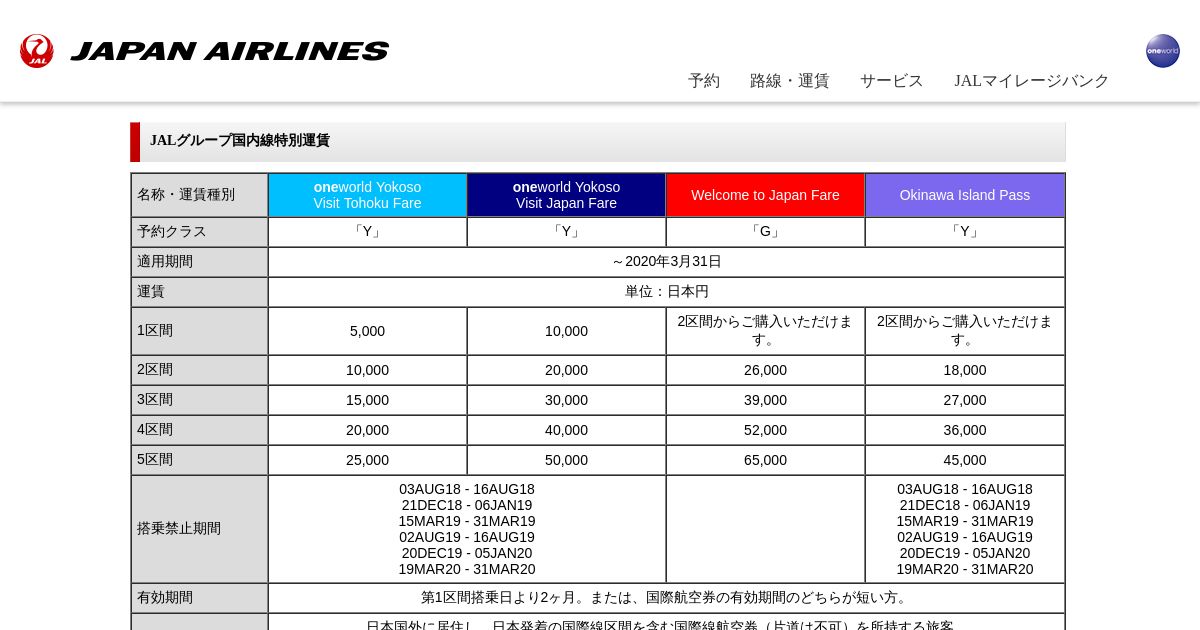
Task: Click the 40,000 fare cell
Action: [x=566, y=430]
